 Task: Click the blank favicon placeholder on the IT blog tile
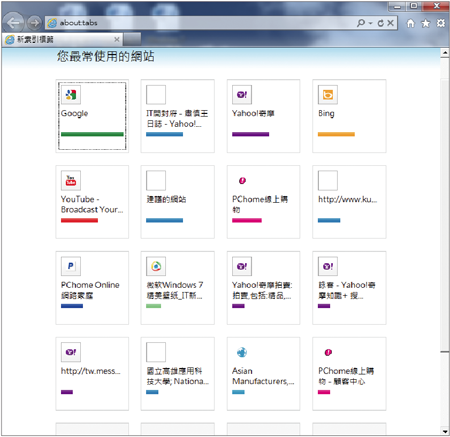point(156,95)
